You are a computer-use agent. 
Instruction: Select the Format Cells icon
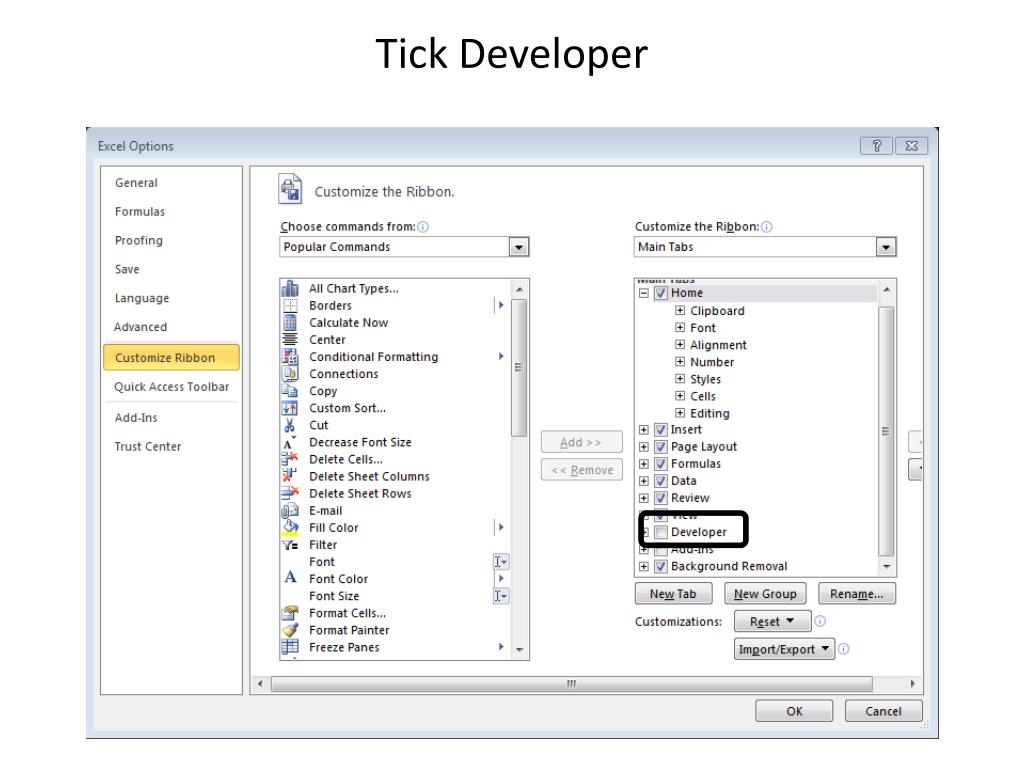point(290,613)
